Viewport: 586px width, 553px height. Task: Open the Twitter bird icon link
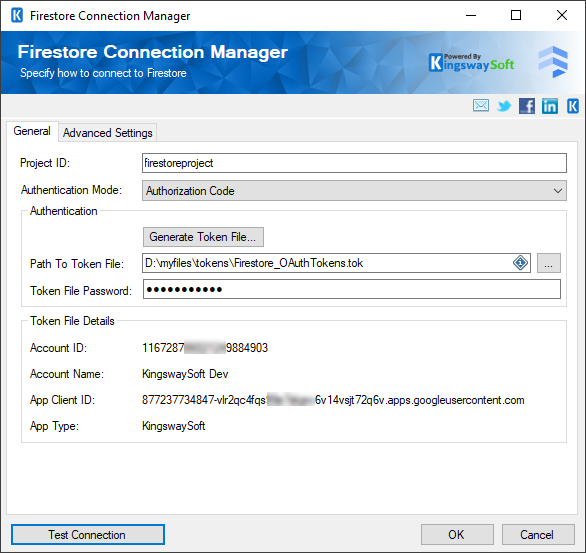[x=504, y=106]
